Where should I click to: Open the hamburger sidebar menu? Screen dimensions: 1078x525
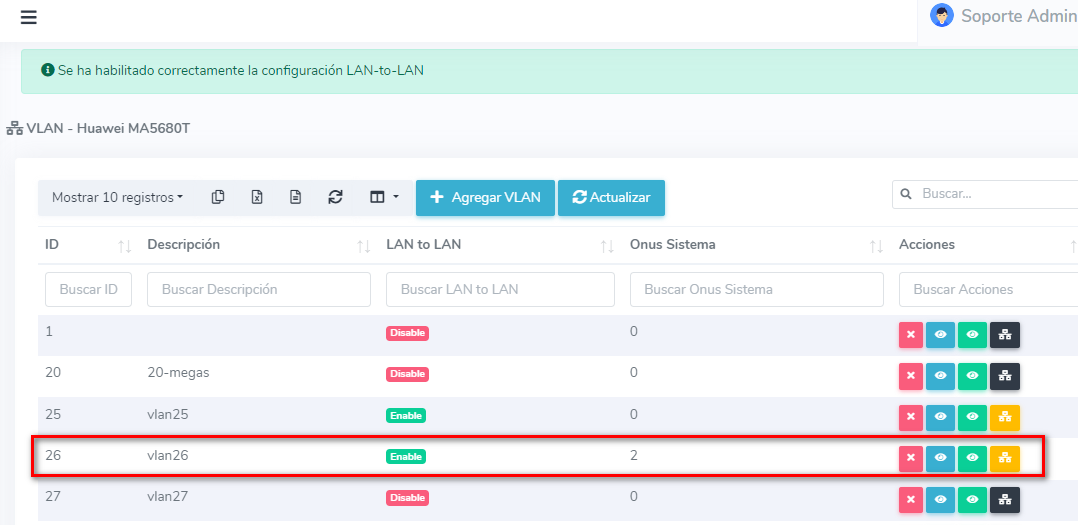pyautogui.click(x=28, y=18)
